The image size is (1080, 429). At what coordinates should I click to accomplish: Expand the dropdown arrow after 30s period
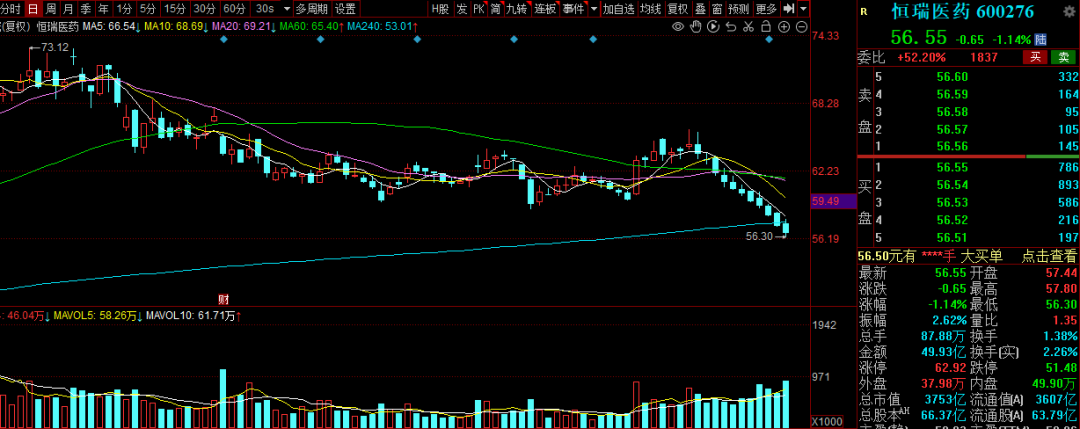pos(286,8)
